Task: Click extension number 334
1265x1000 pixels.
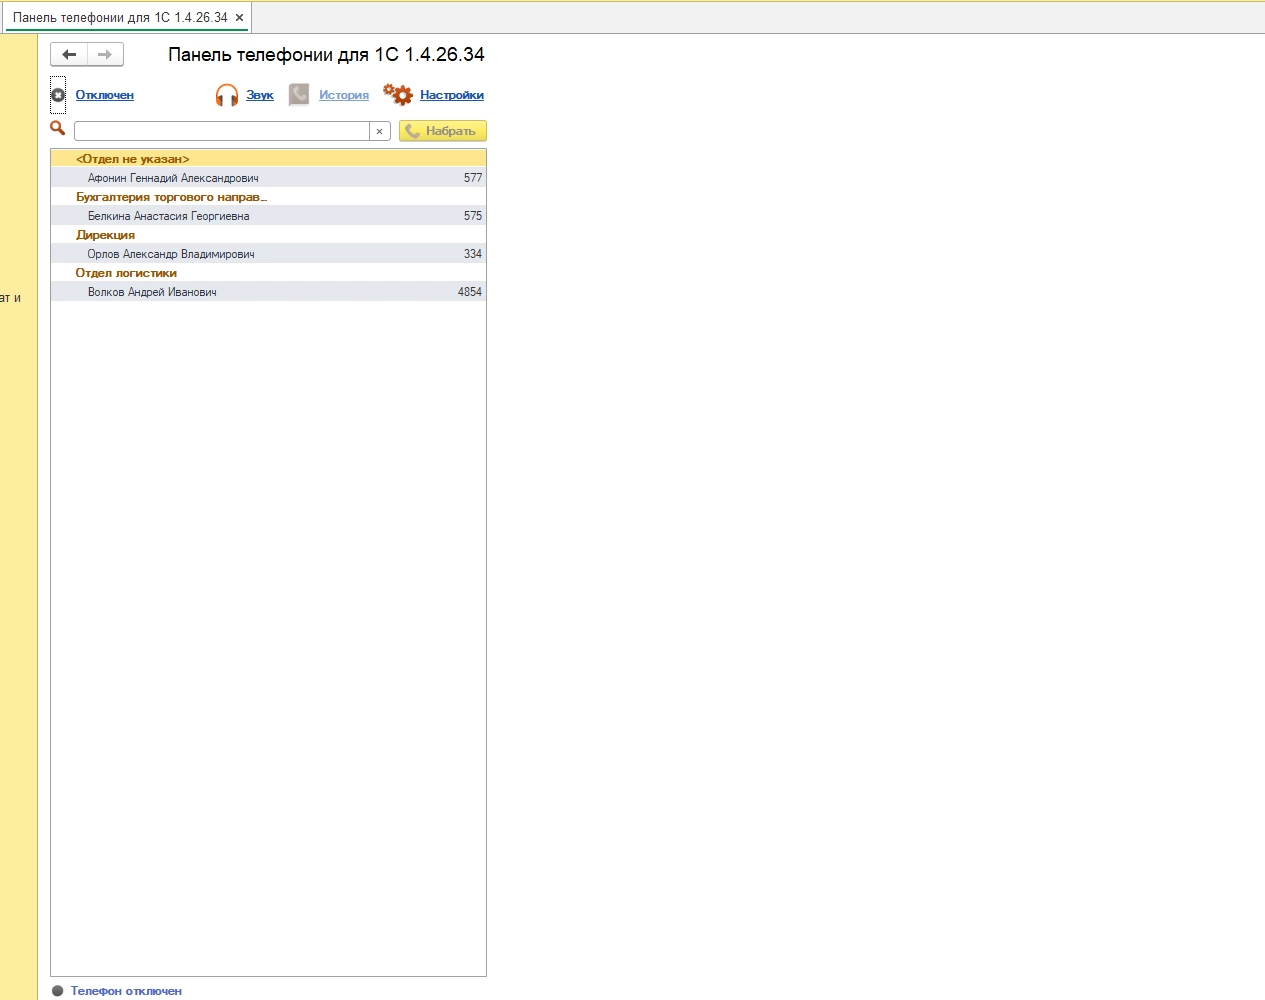Action: [x=473, y=254]
